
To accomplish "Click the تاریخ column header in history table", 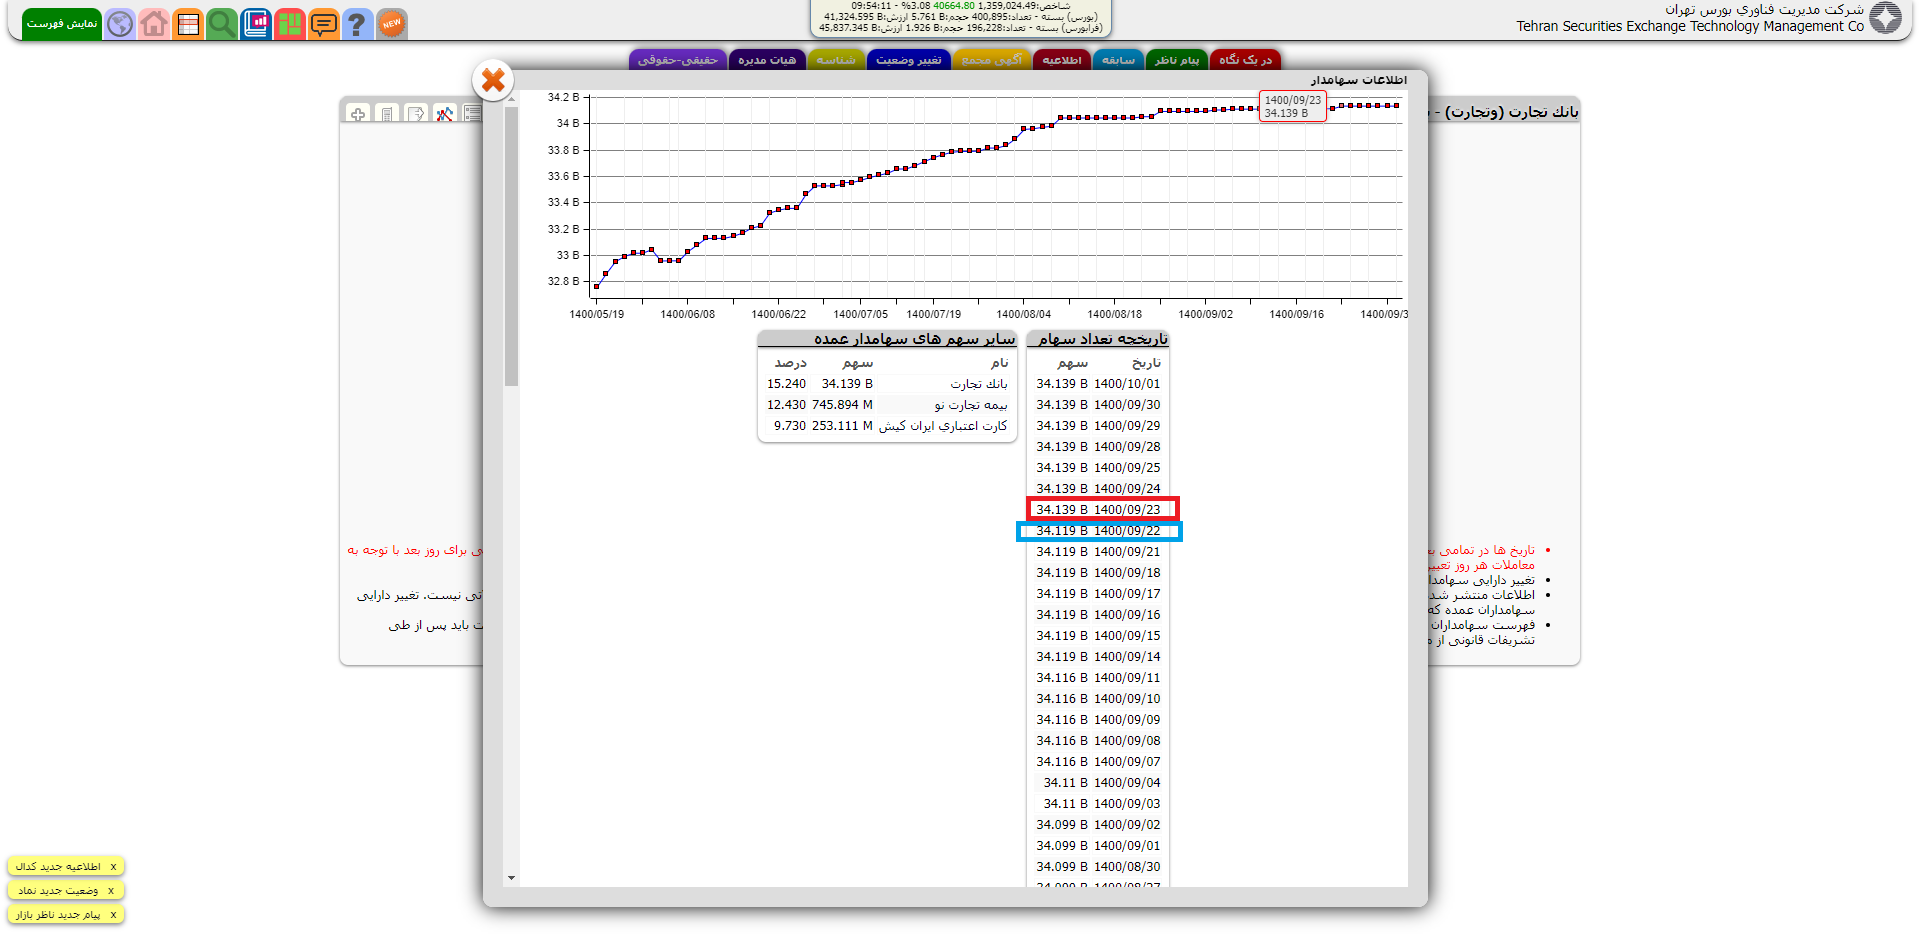I will (x=1146, y=363).
